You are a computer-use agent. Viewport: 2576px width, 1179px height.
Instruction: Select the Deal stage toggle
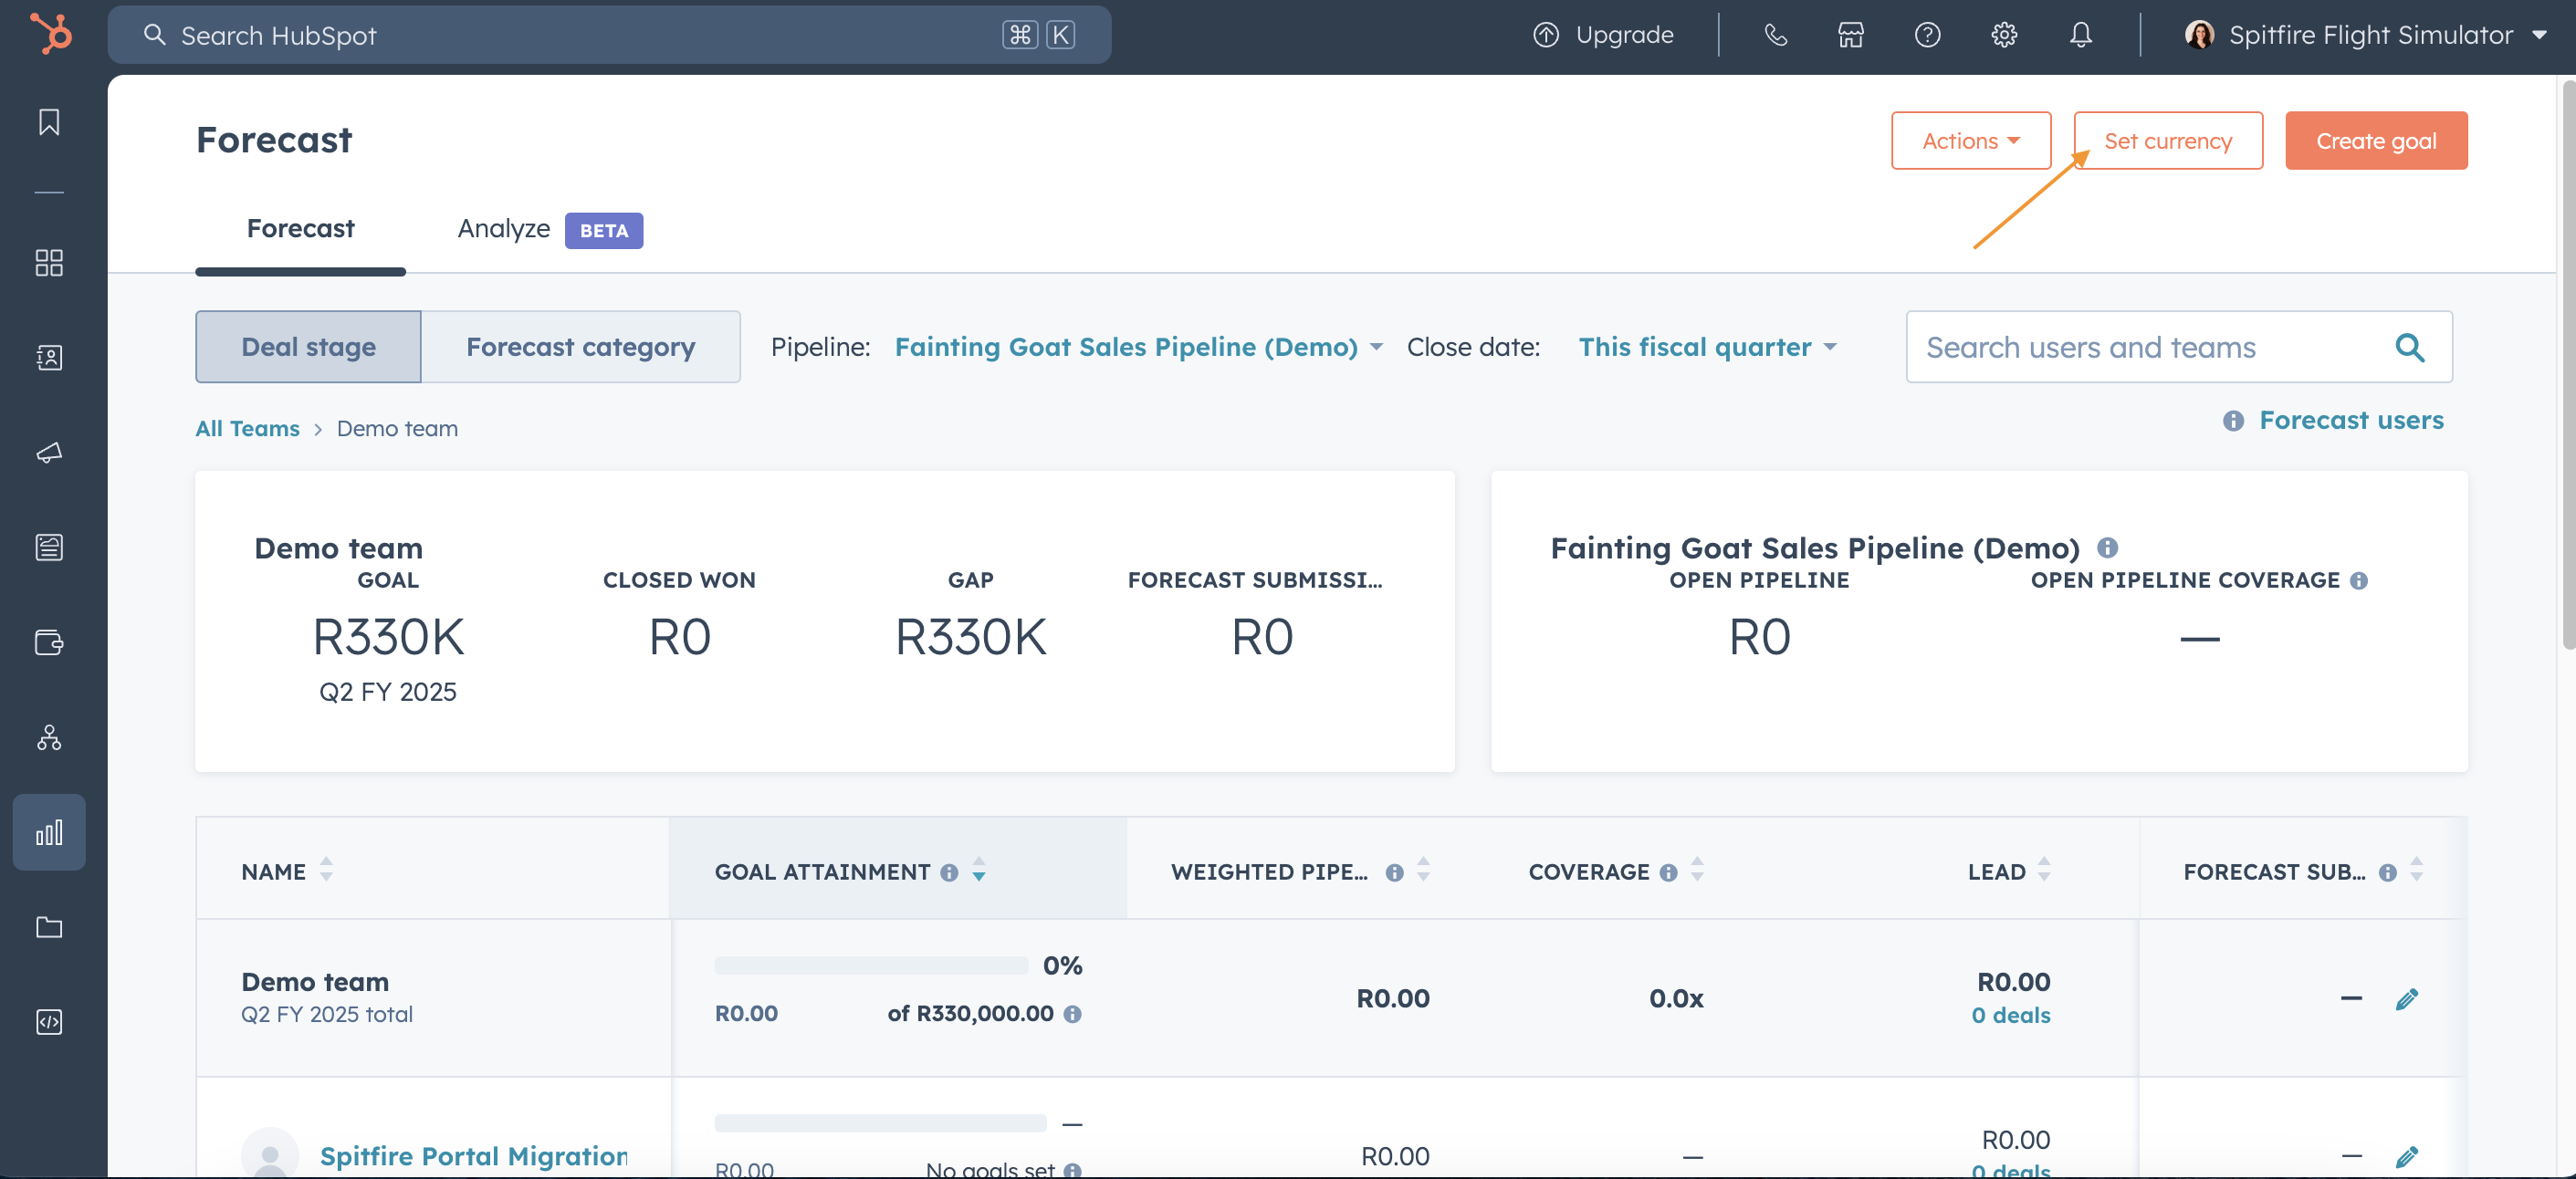308,347
